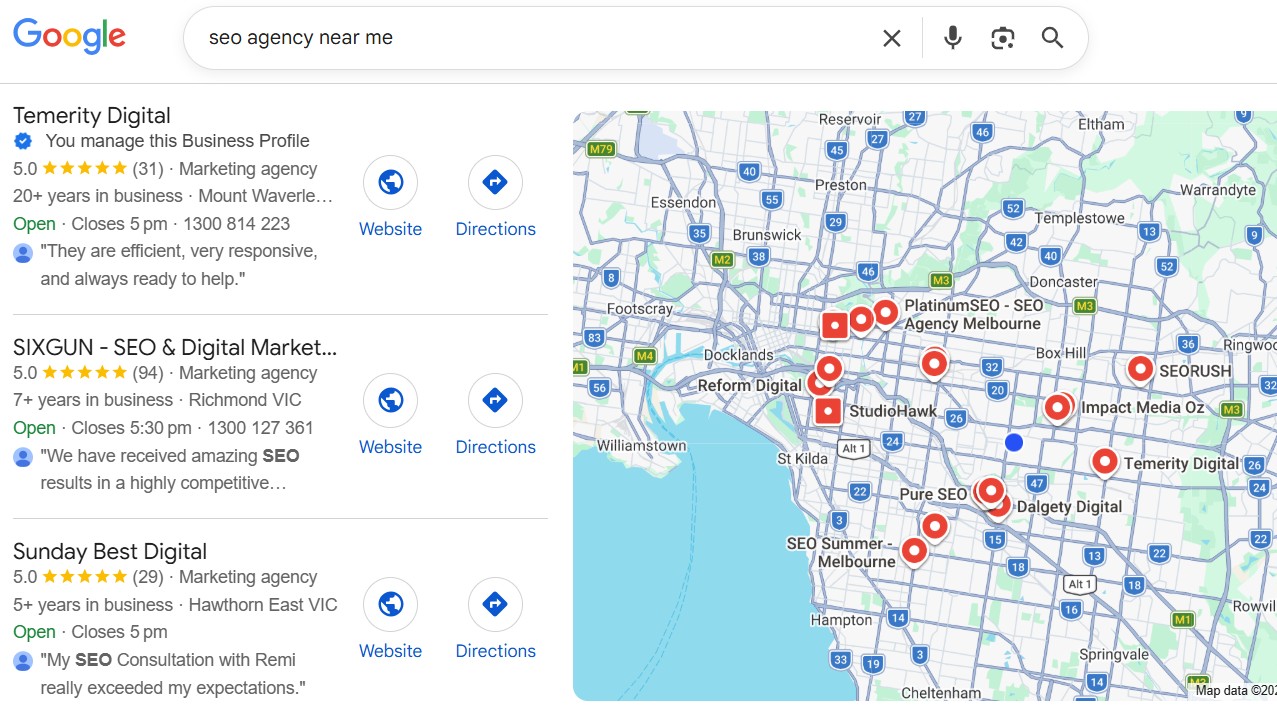1277x708 pixels.
Task: Click the Google logo
Action: tap(69, 36)
